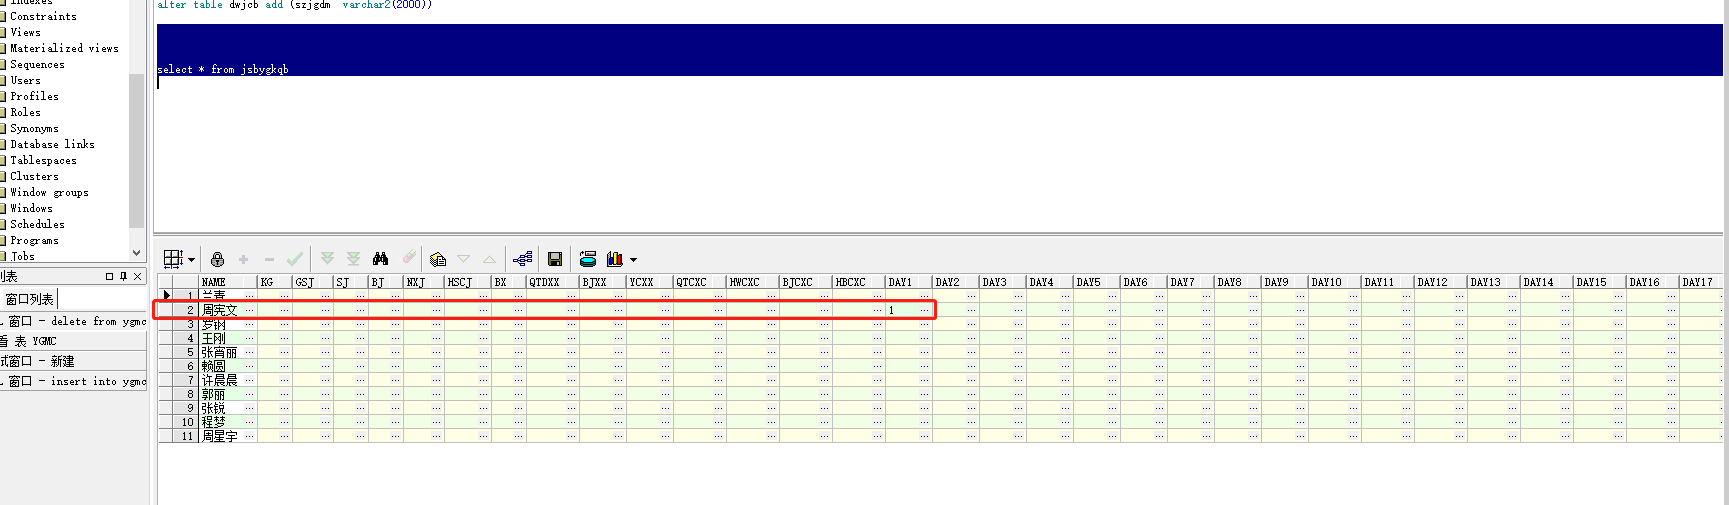Click the 'alter table dwjcb' SQL line

tap(295, 5)
